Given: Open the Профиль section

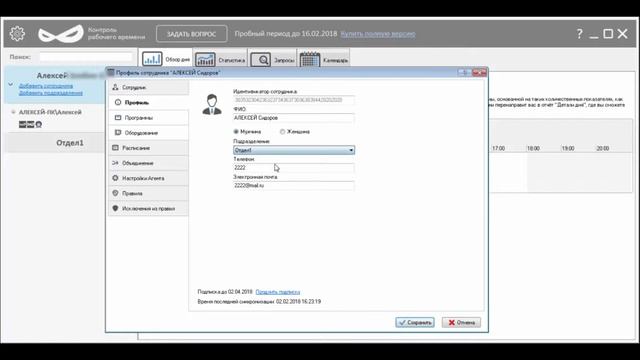Looking at the screenshot, I should [149, 102].
